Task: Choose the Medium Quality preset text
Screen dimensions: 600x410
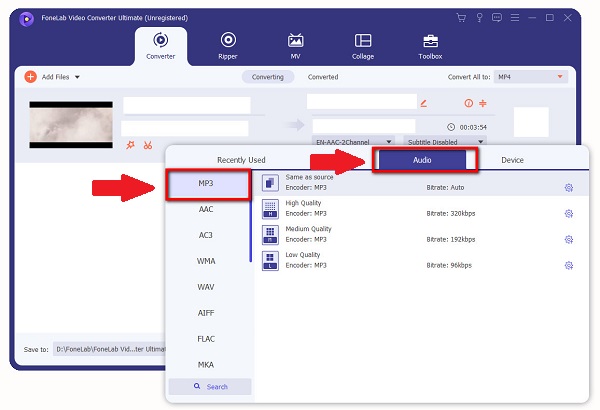Action: coord(308,229)
